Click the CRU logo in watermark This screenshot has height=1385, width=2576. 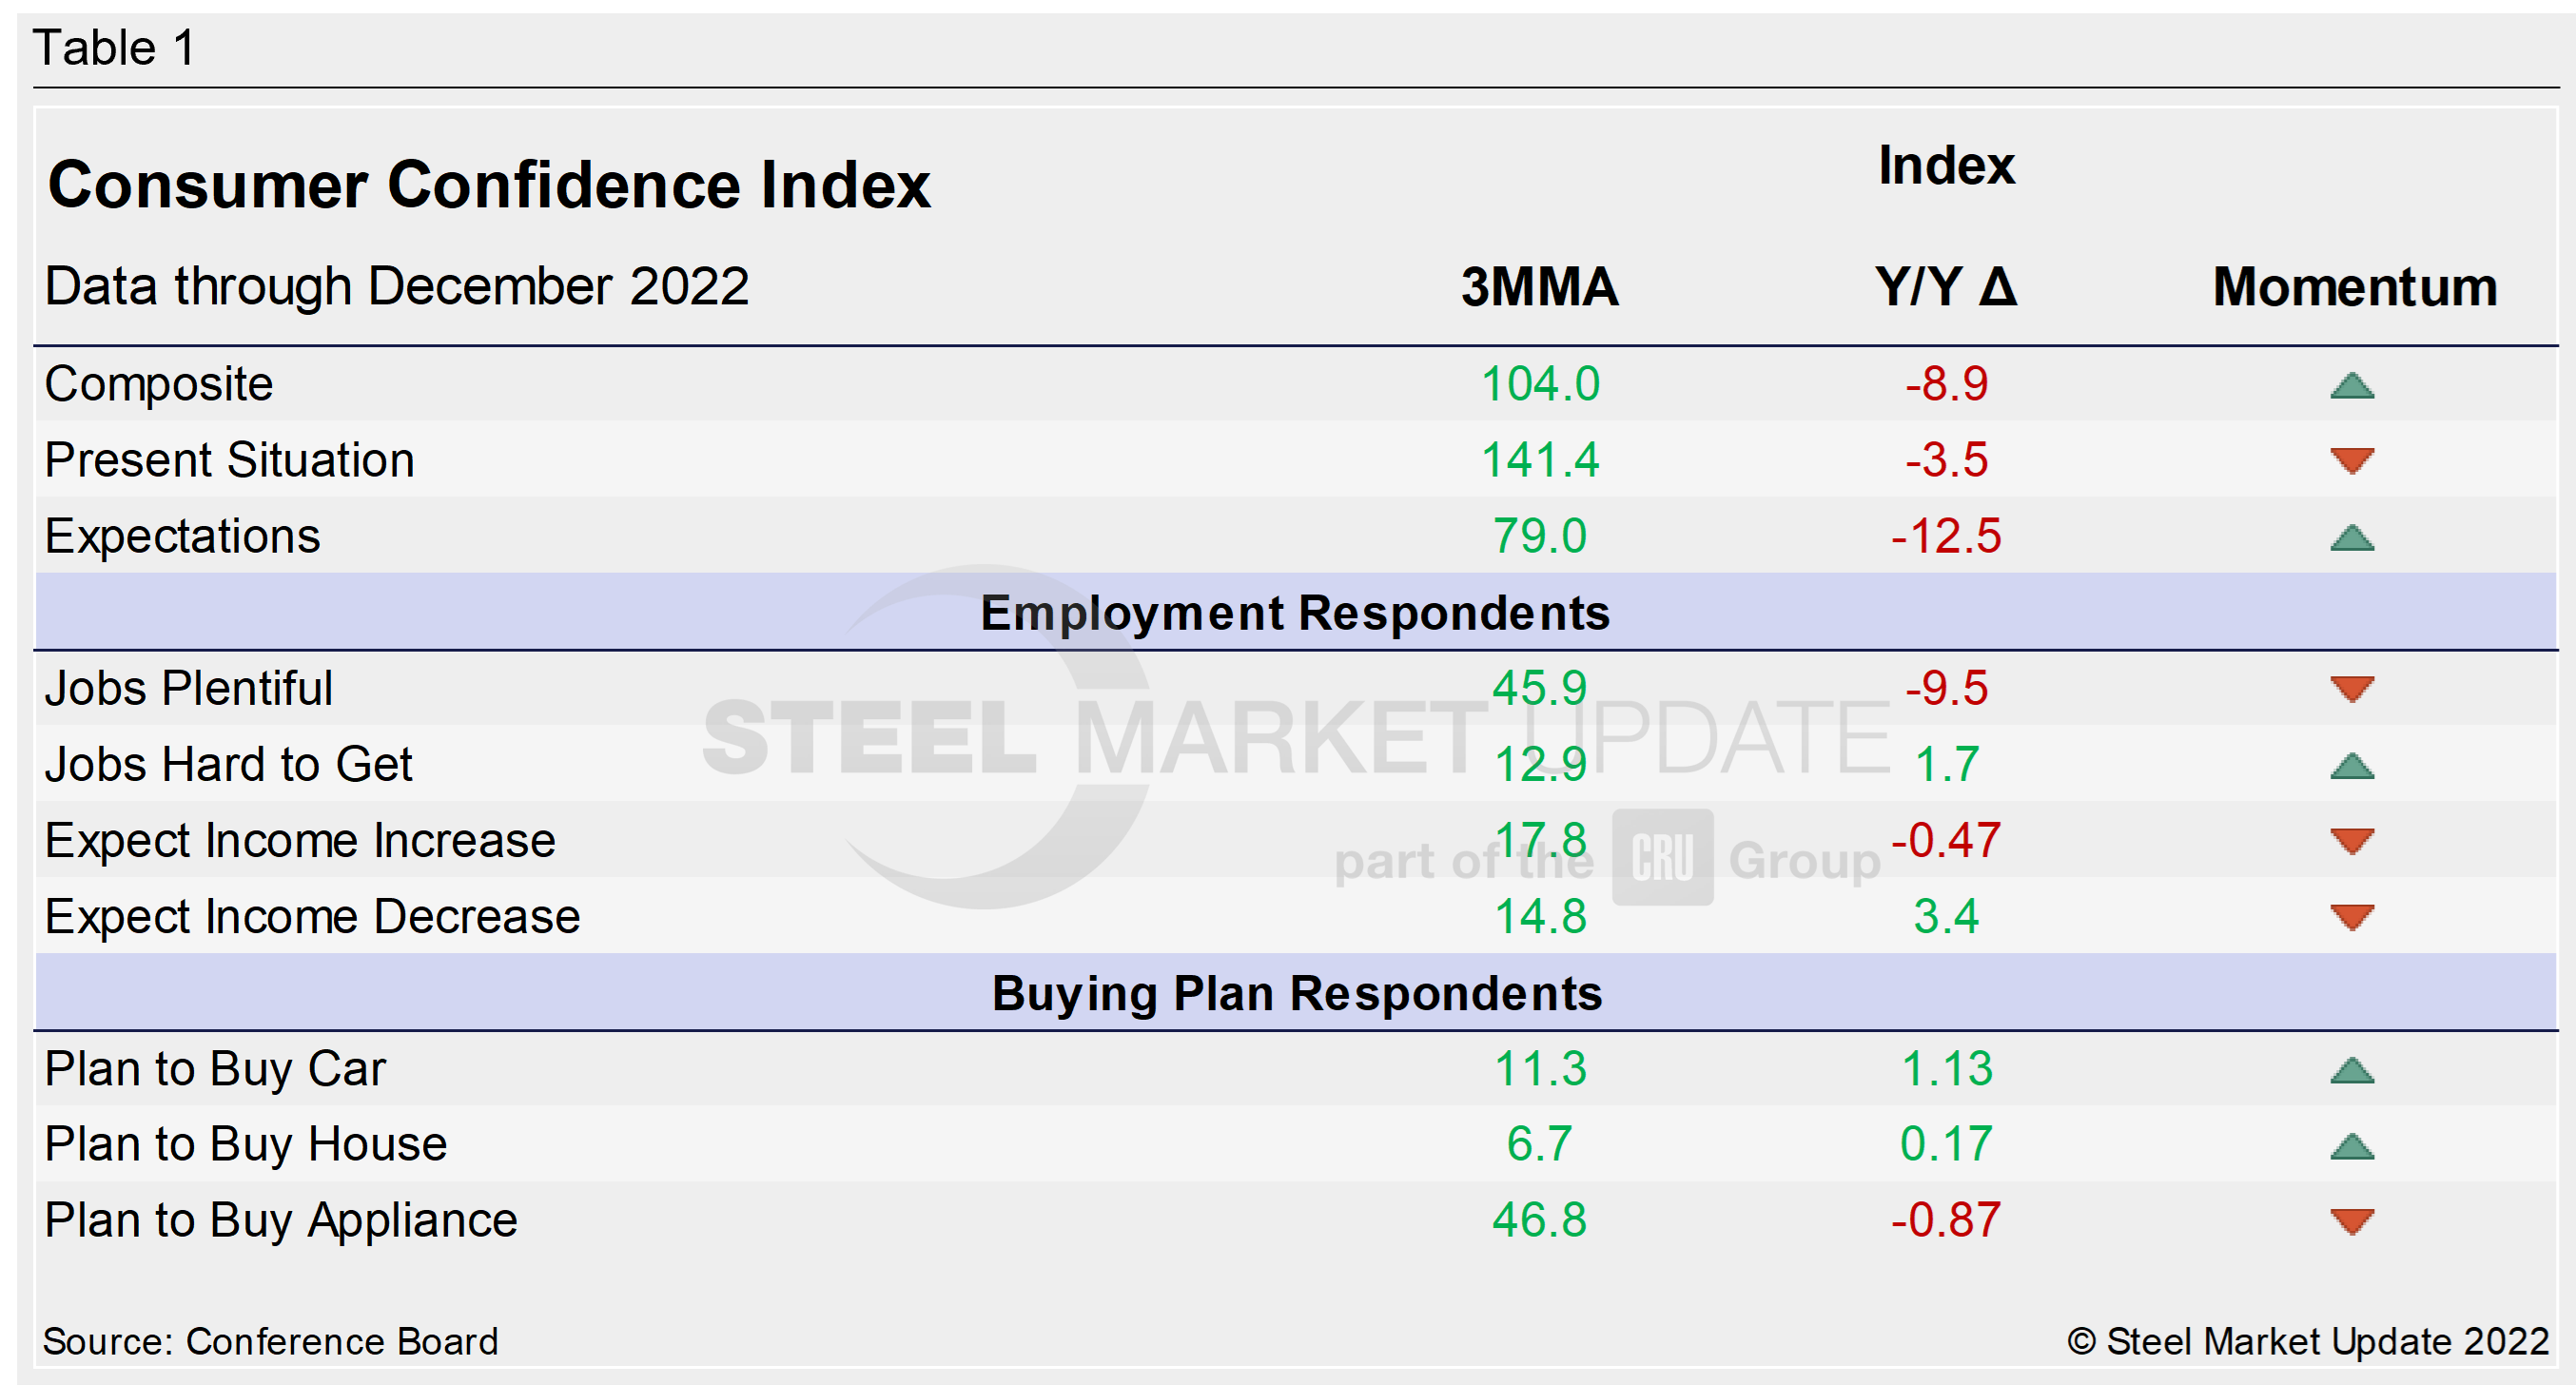click(1662, 857)
